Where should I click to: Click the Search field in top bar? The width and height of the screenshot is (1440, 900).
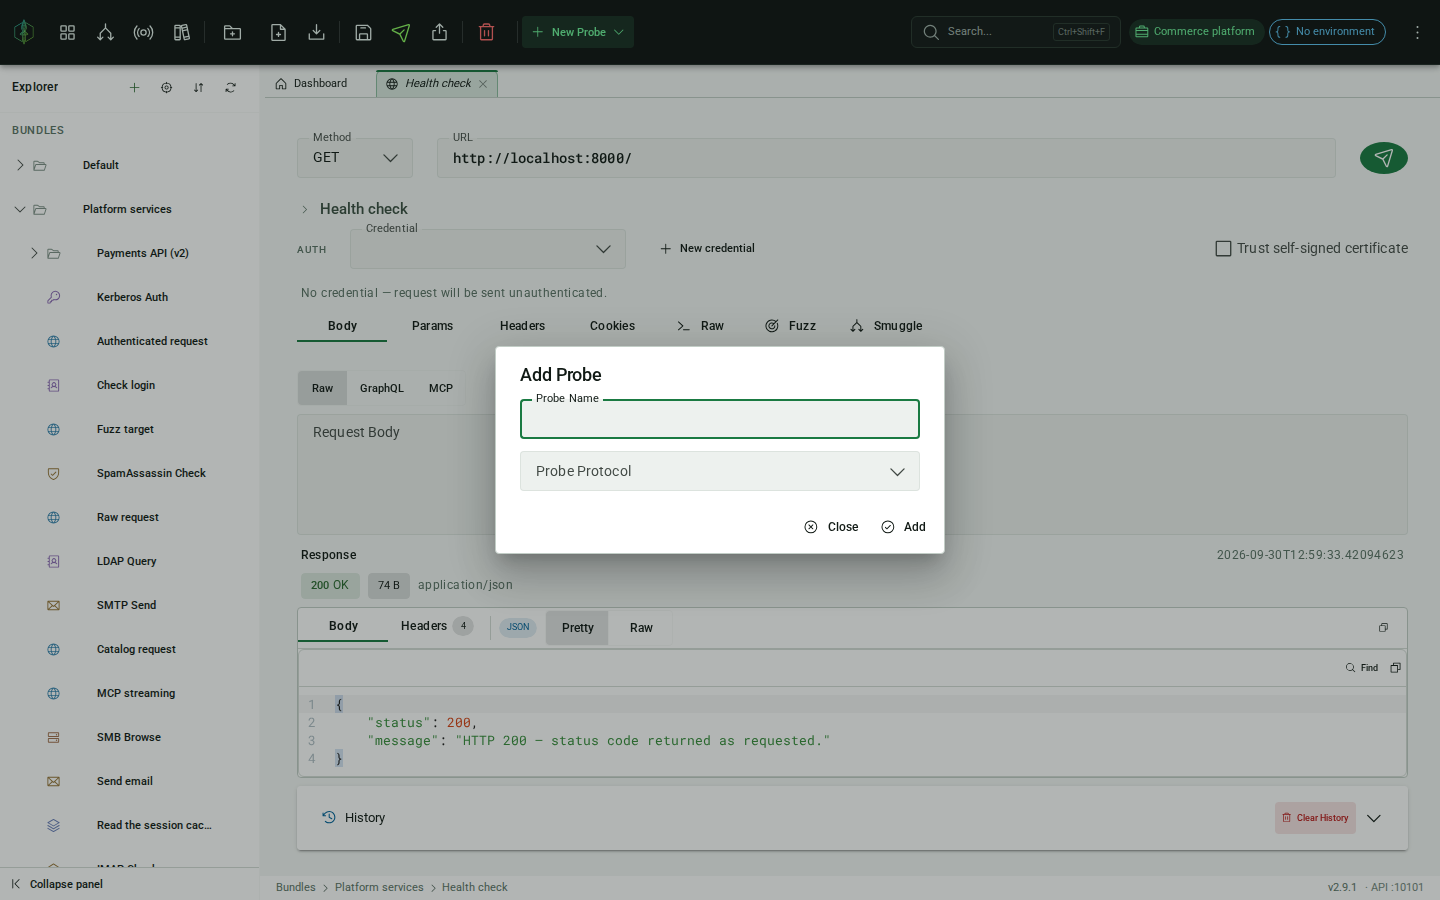click(x=1015, y=32)
